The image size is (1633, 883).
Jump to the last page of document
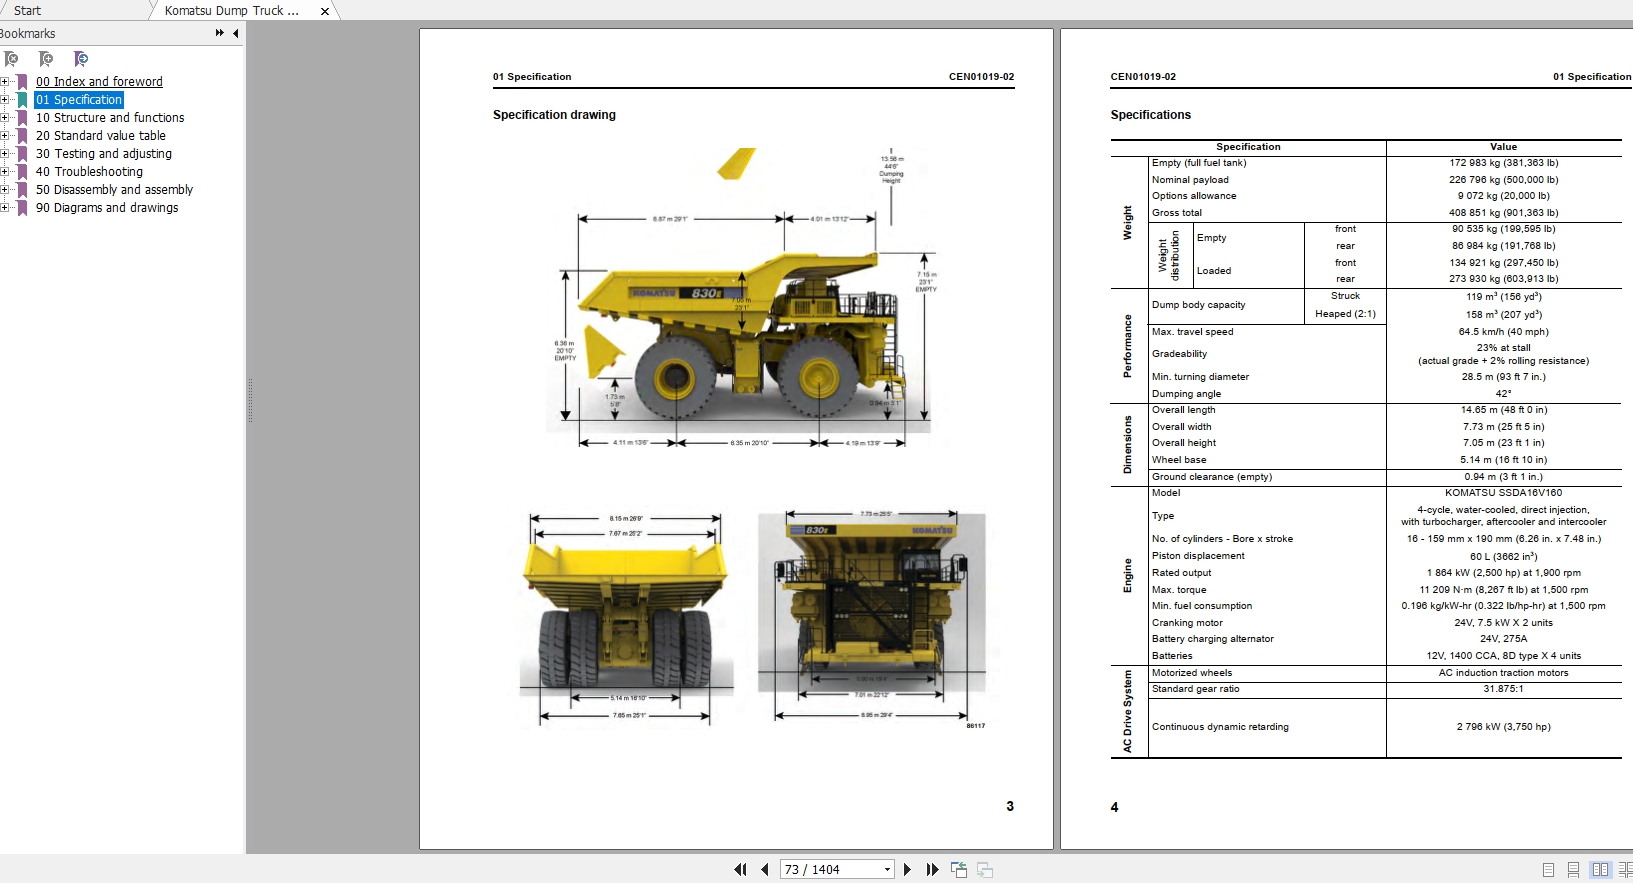coord(932,869)
